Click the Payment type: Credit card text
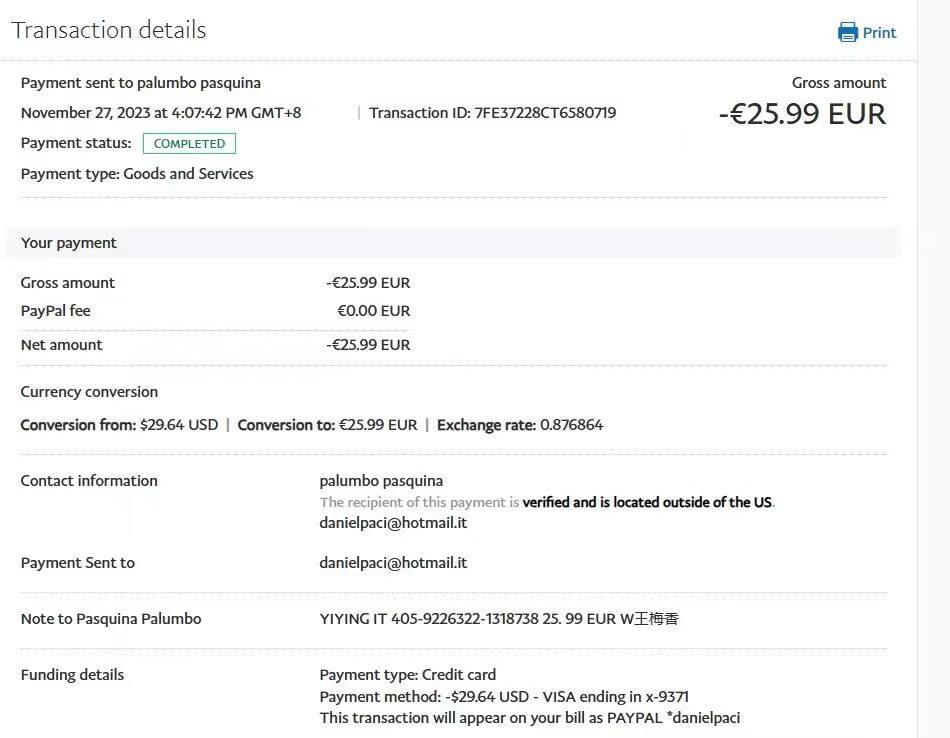 tap(407, 675)
